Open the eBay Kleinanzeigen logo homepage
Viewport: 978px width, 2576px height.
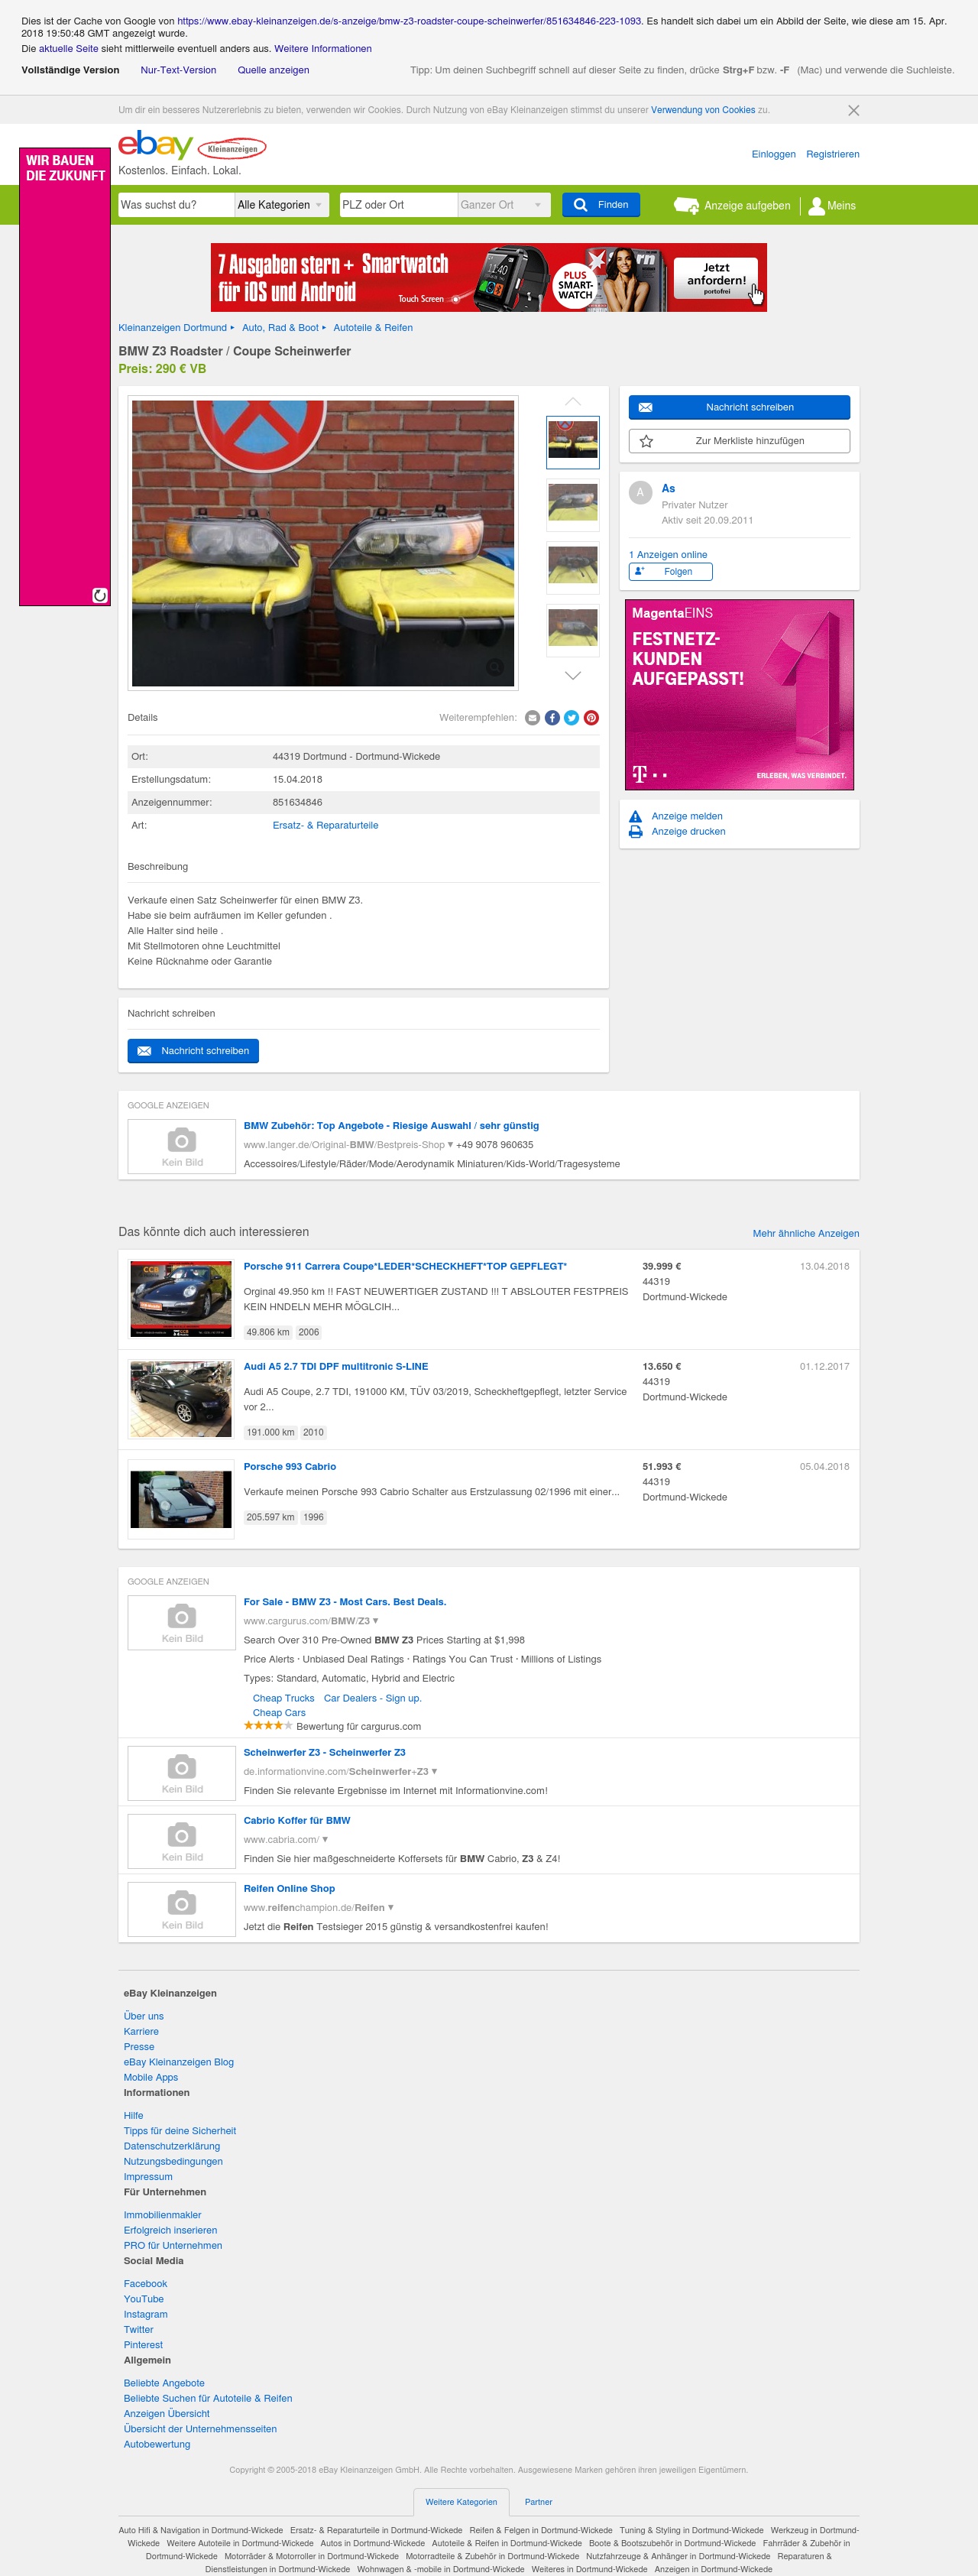[192, 146]
